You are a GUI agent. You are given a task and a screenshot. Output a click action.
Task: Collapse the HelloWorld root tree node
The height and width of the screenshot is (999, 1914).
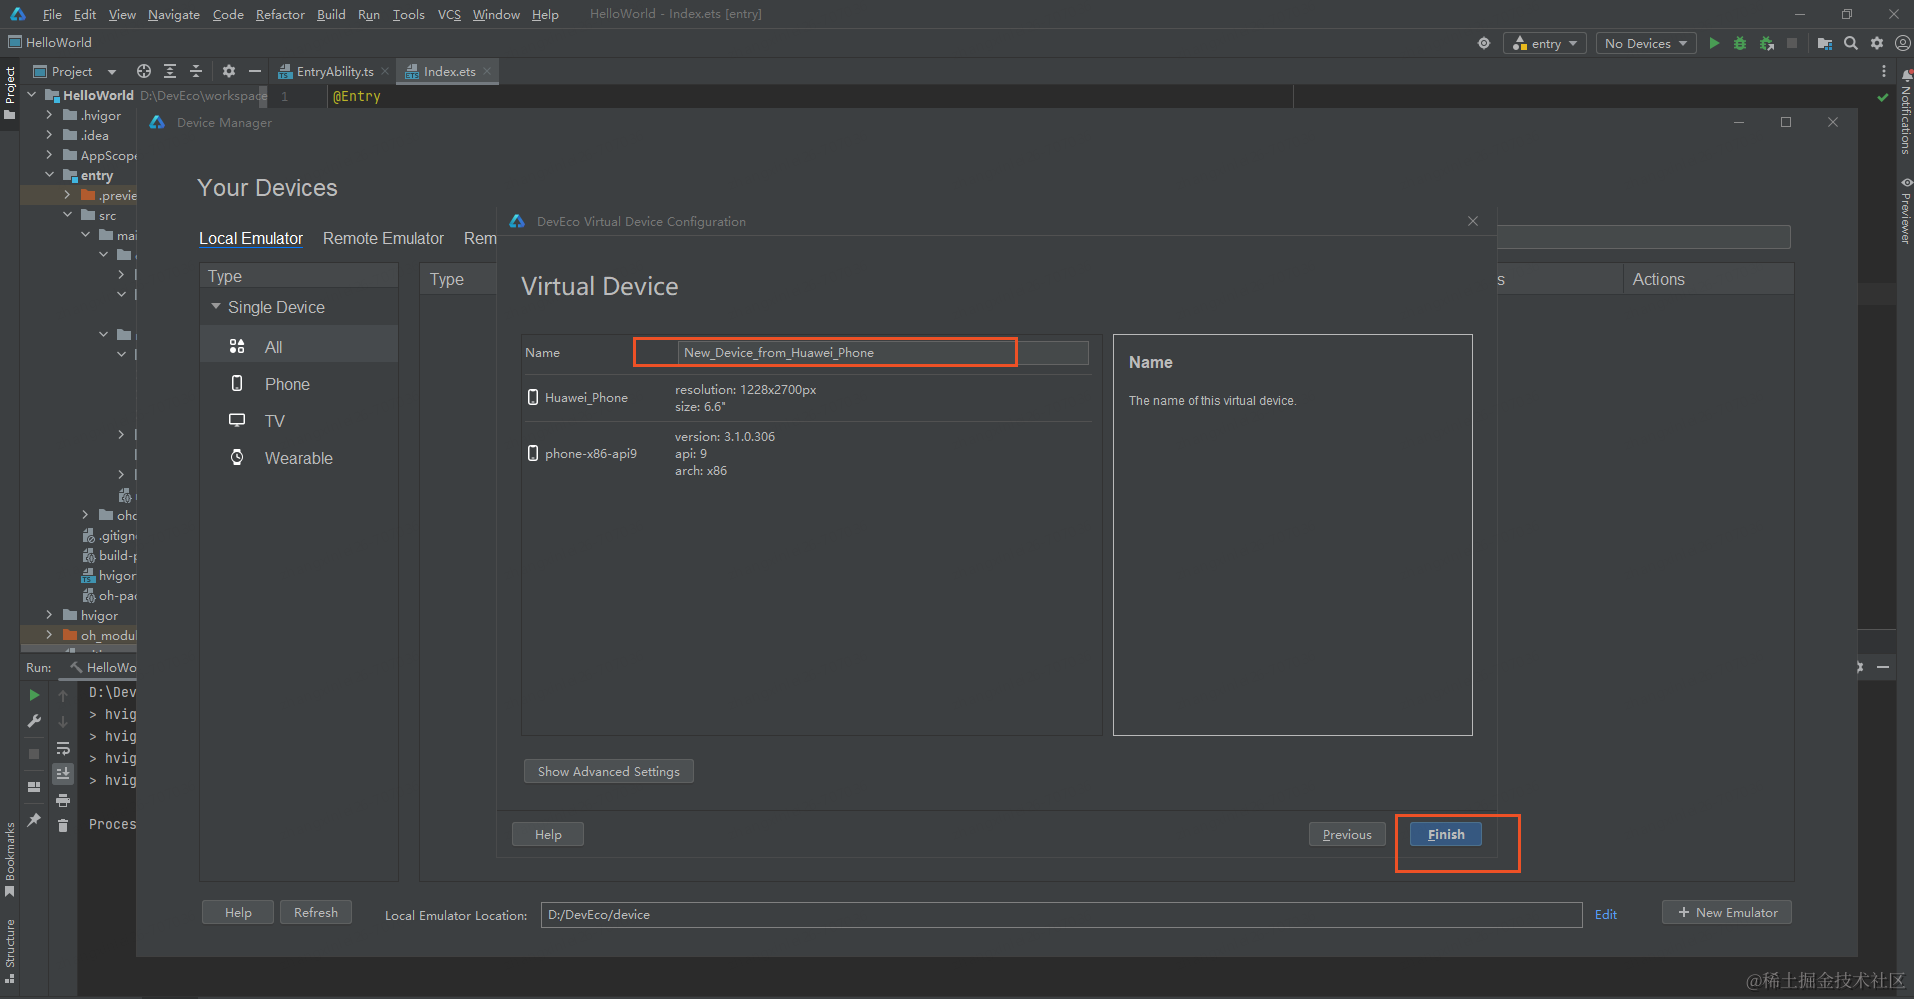(x=32, y=95)
